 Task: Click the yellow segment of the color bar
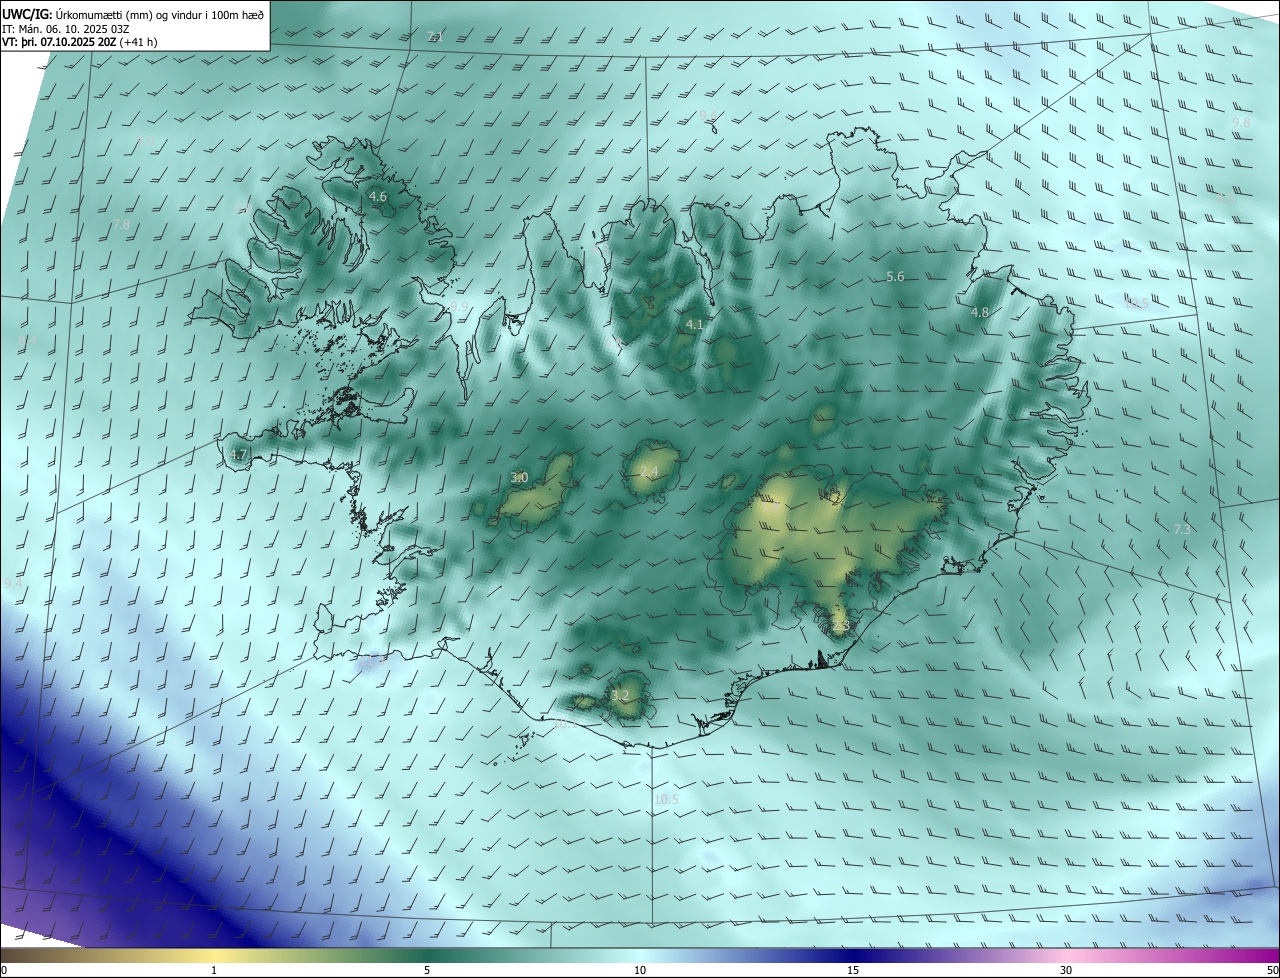(x=214, y=955)
